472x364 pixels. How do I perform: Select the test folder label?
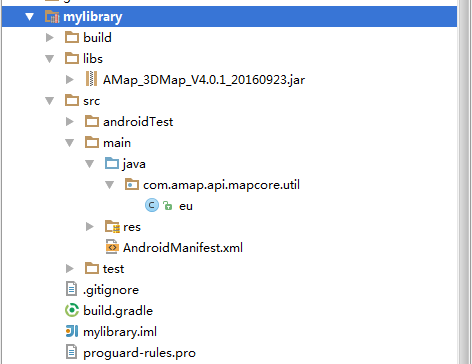113,269
